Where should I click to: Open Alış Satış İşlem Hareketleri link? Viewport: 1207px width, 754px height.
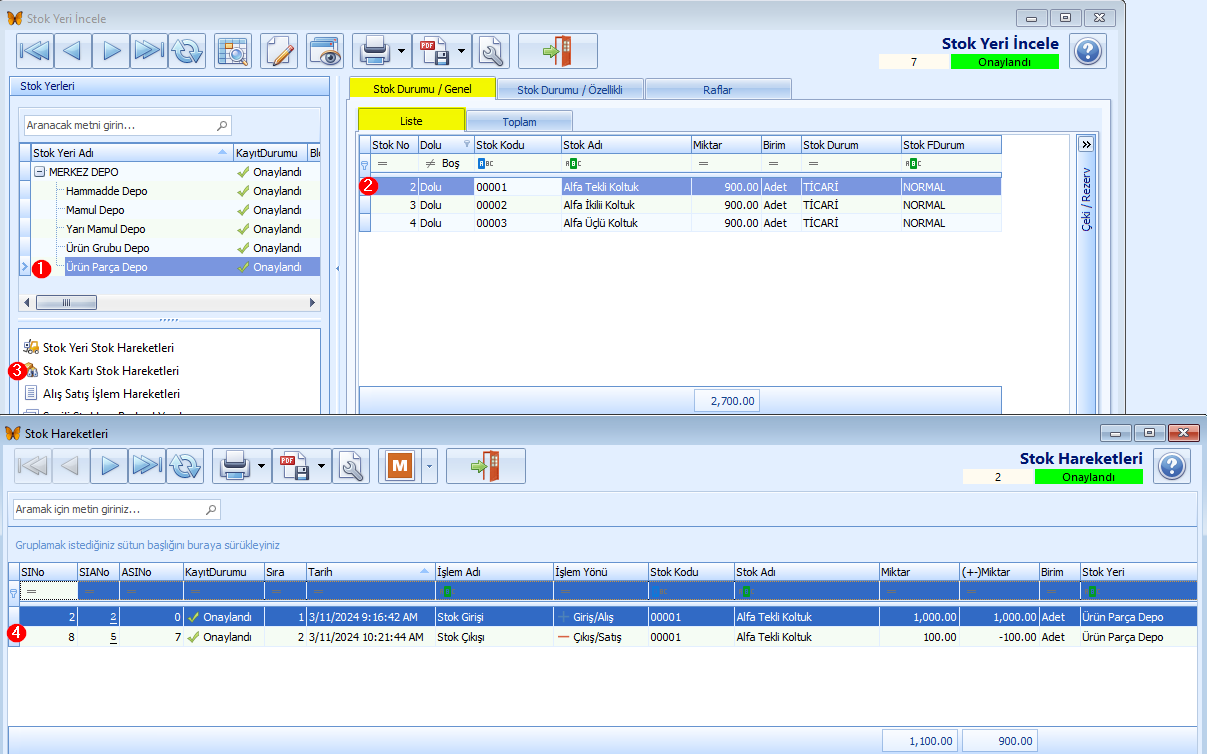coord(111,394)
